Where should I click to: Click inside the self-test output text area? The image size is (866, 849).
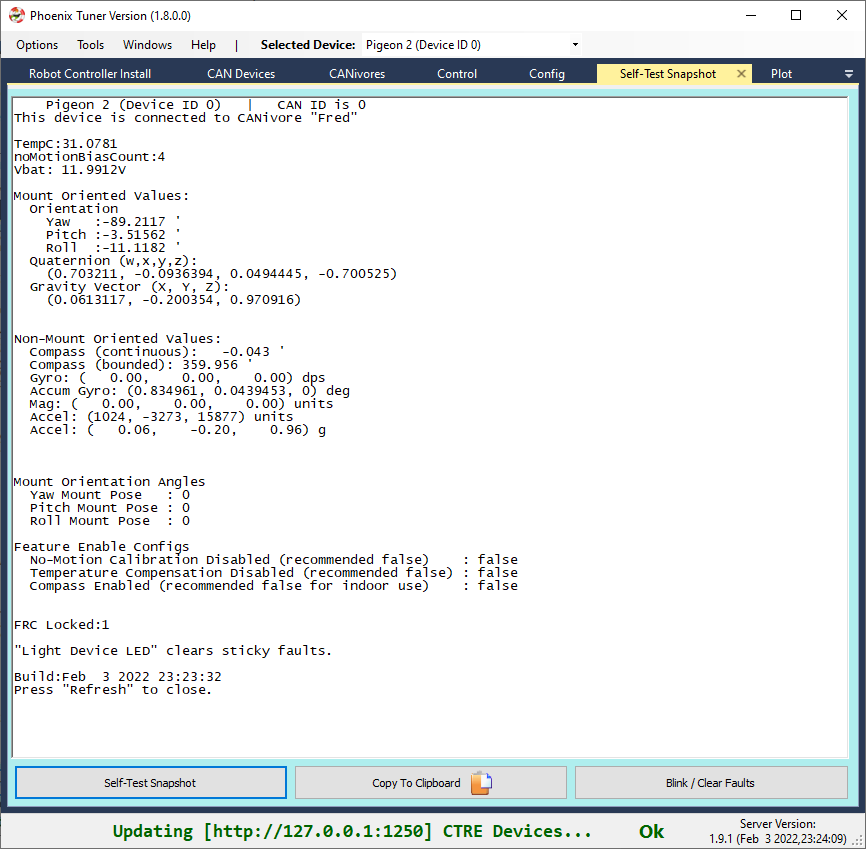pos(430,426)
